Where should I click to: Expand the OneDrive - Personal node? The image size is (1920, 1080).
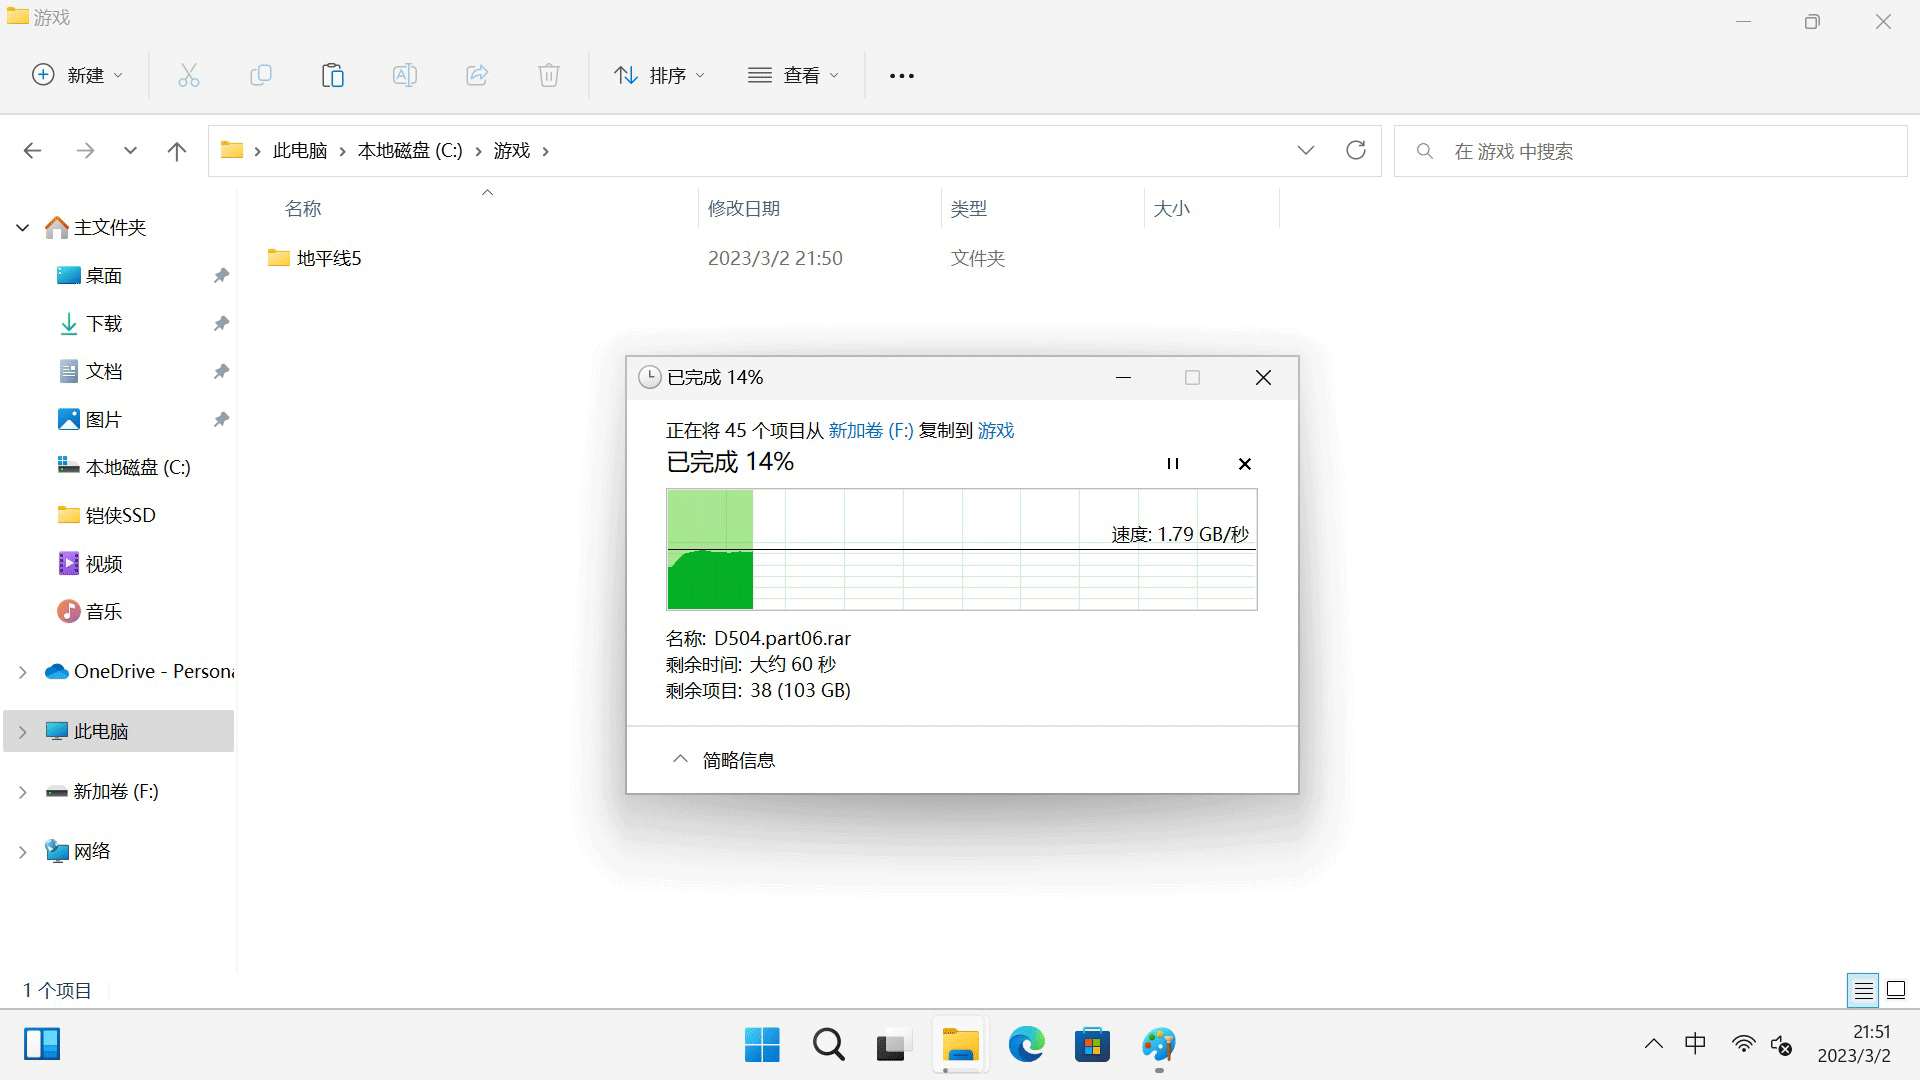22,672
